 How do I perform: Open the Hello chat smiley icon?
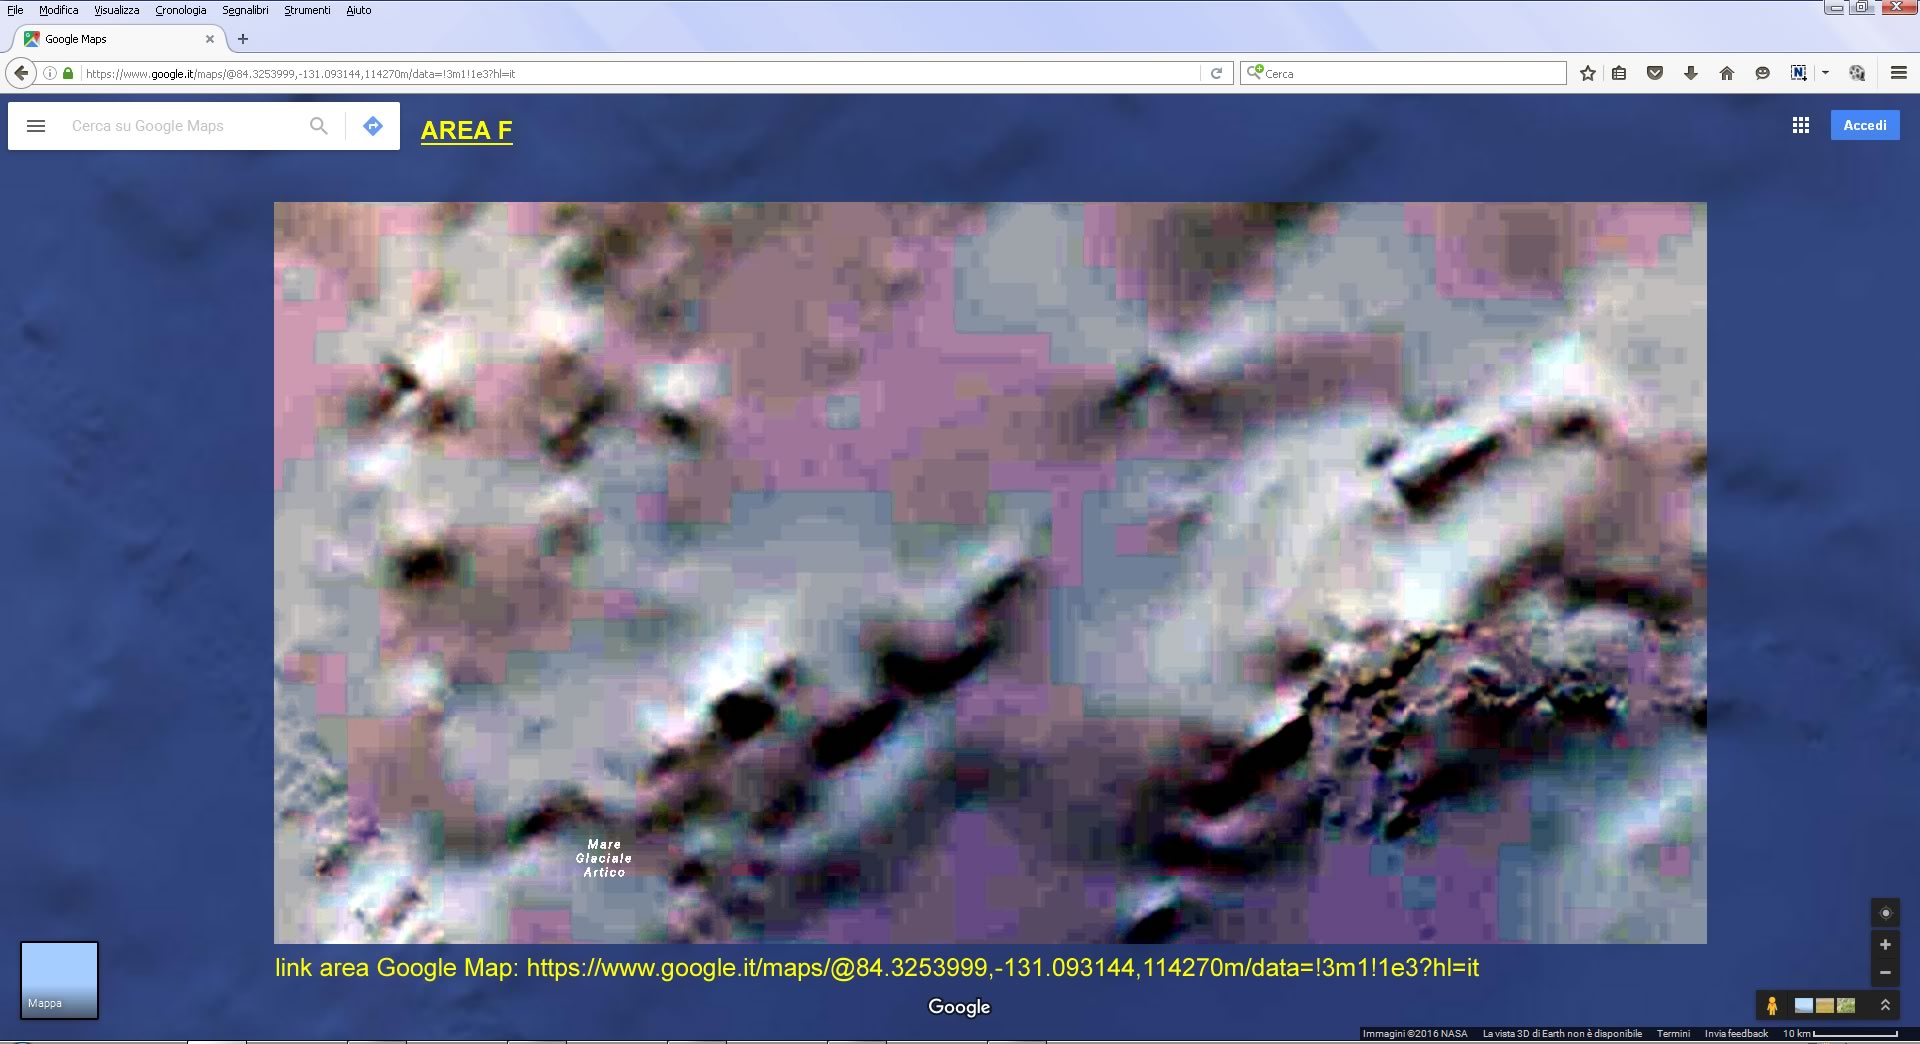pyautogui.click(x=1762, y=73)
